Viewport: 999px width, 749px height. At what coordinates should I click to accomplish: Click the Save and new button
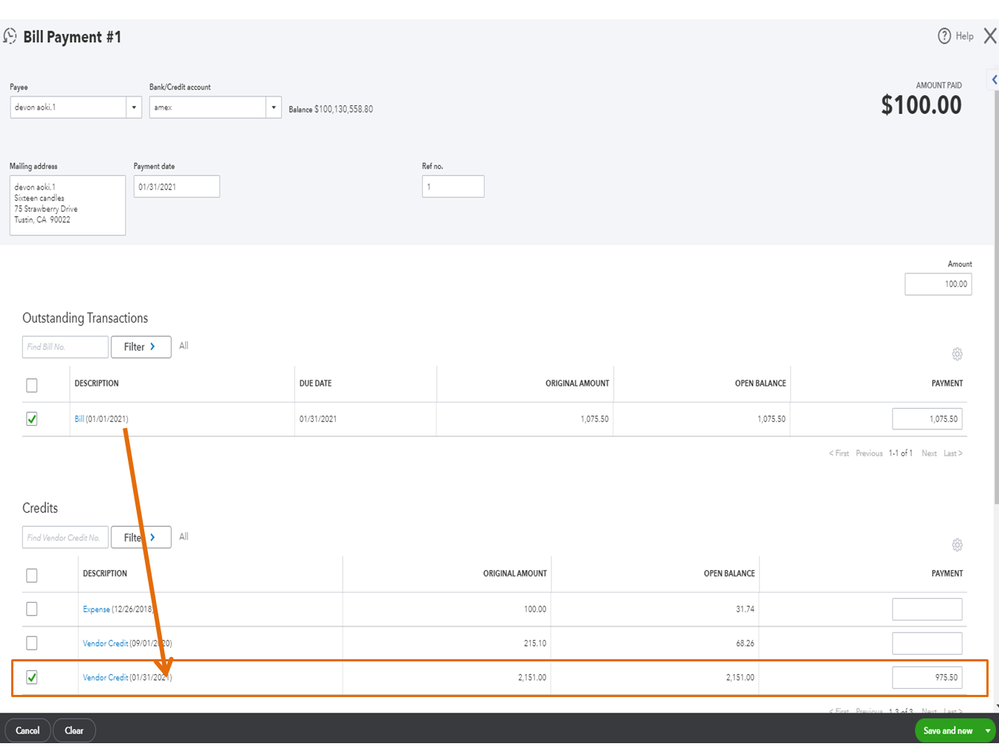click(948, 731)
